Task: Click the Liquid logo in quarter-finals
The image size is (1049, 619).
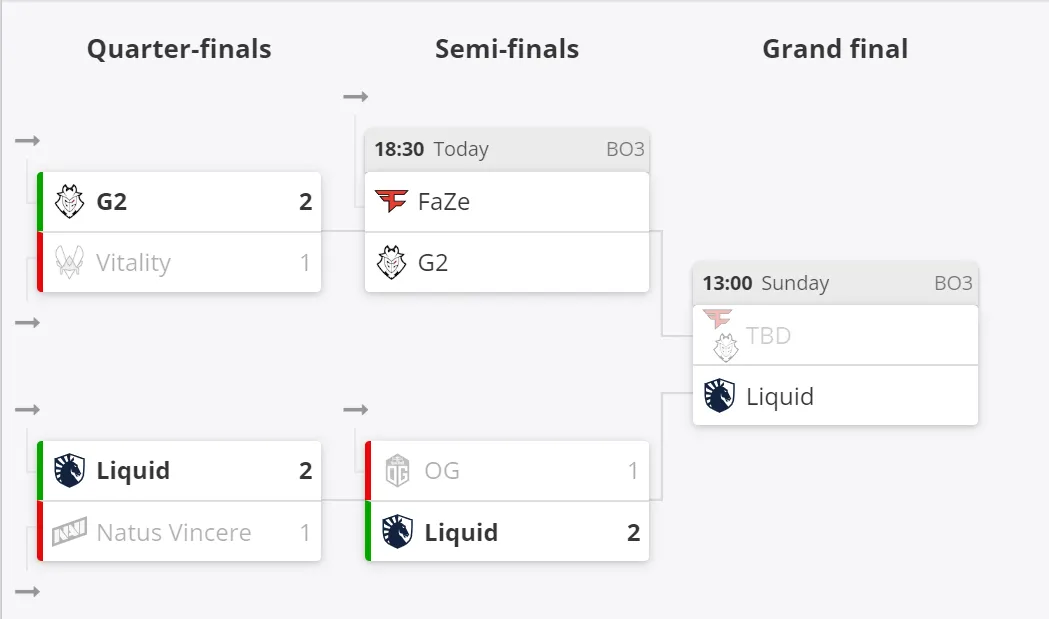Action: click(70, 470)
